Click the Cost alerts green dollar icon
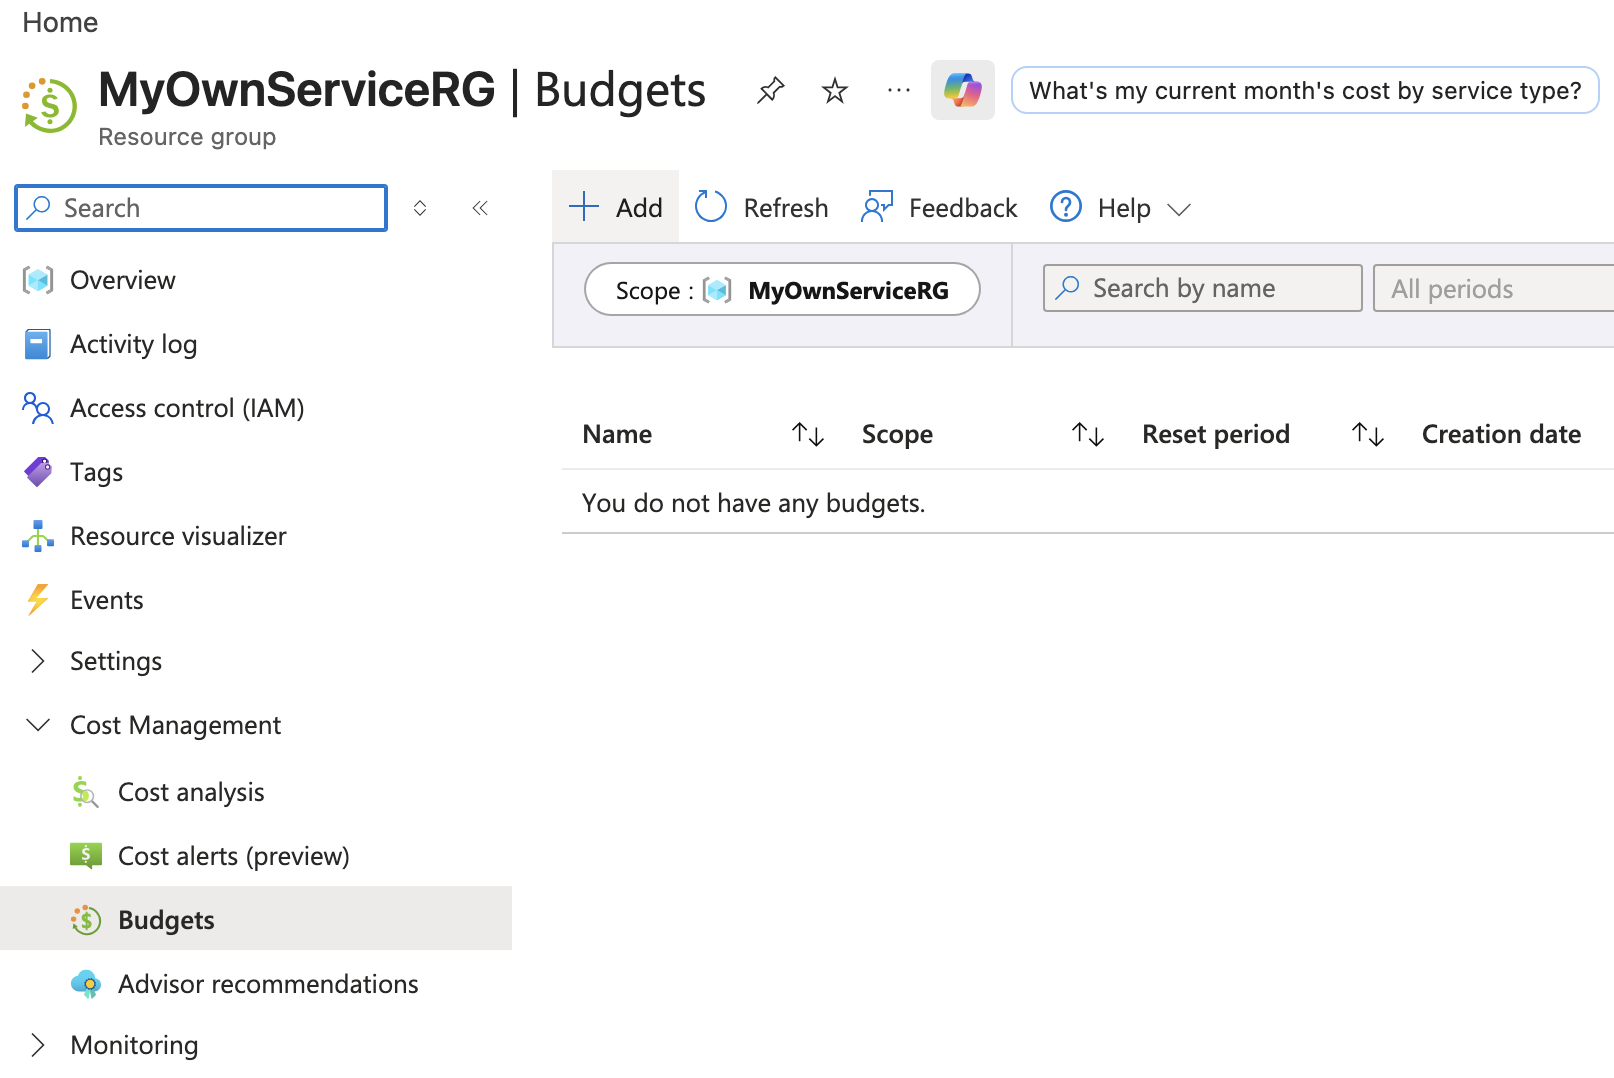Viewport: 1614px width, 1078px height. 86,855
